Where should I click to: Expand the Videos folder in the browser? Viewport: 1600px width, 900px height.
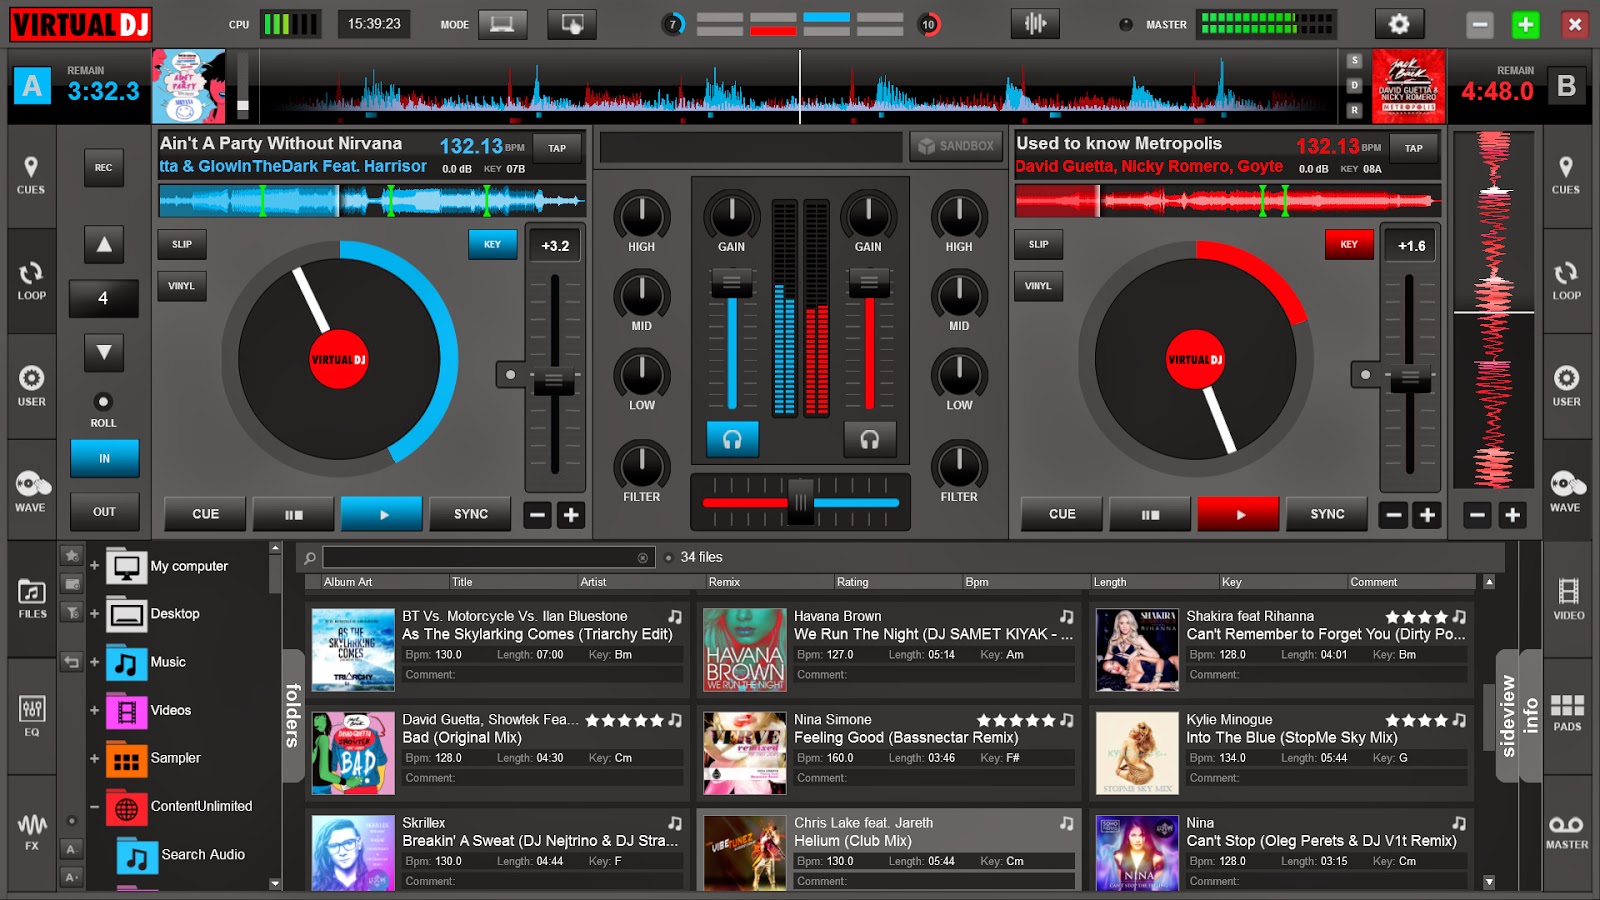94,710
